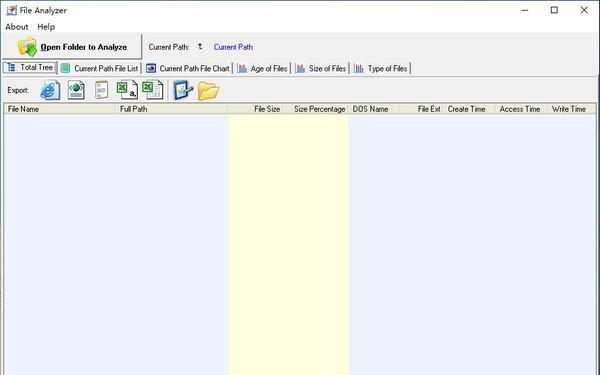Open the blue Current Path link
The width and height of the screenshot is (600, 375).
(233, 47)
